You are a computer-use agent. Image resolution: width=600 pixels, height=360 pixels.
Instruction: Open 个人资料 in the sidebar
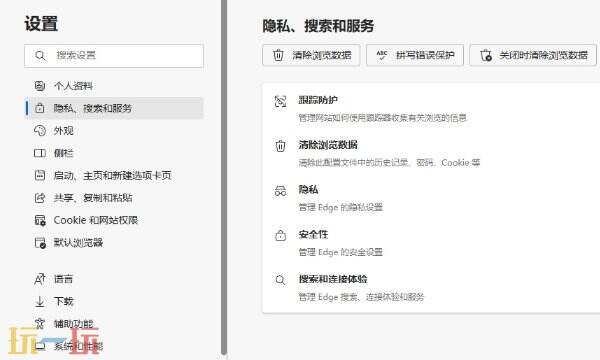pyautogui.click(x=114, y=86)
